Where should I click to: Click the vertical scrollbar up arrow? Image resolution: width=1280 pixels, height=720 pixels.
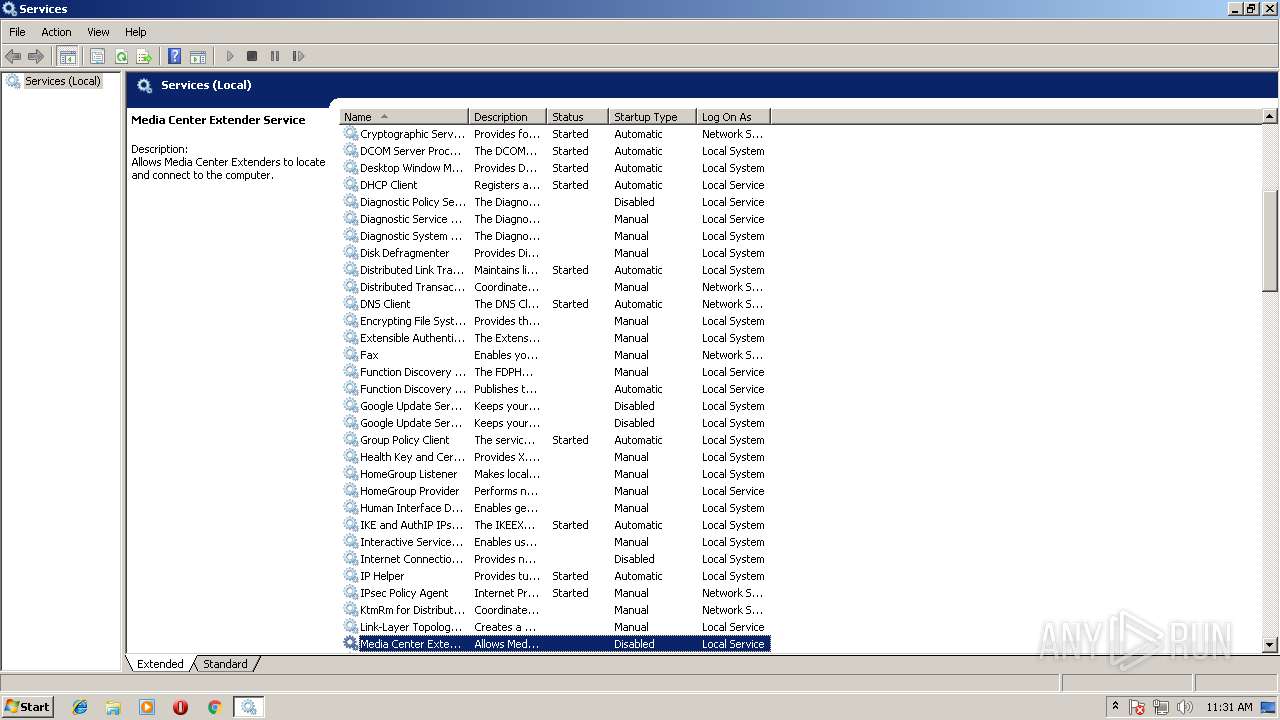click(1270, 117)
